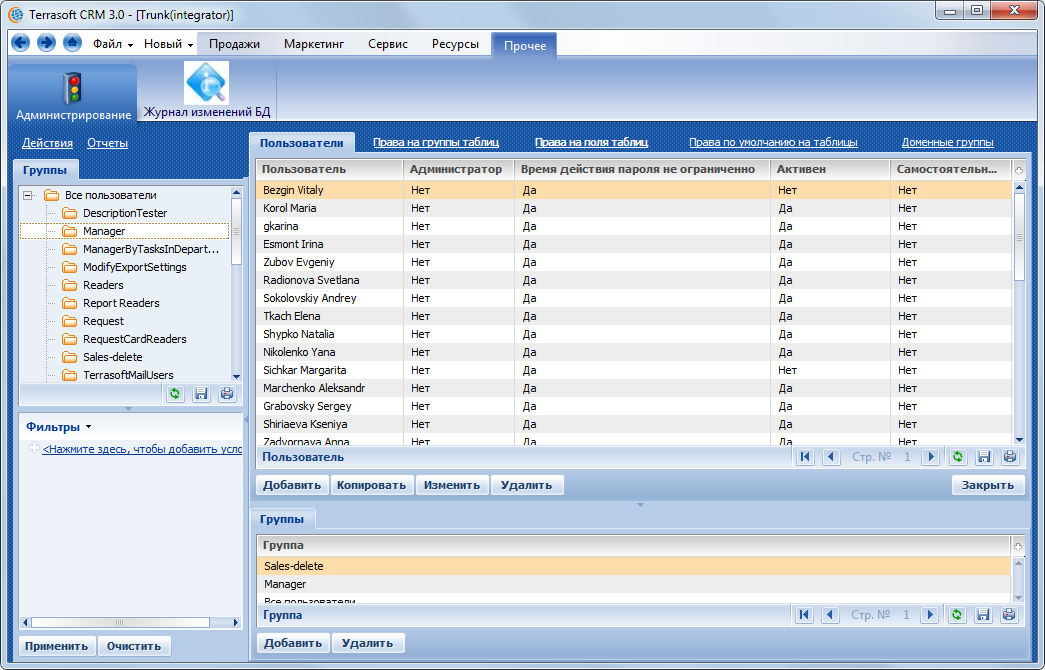This screenshot has width=1045, height=670.
Task: Click the plus icon to add filter condition
Action: [34, 449]
